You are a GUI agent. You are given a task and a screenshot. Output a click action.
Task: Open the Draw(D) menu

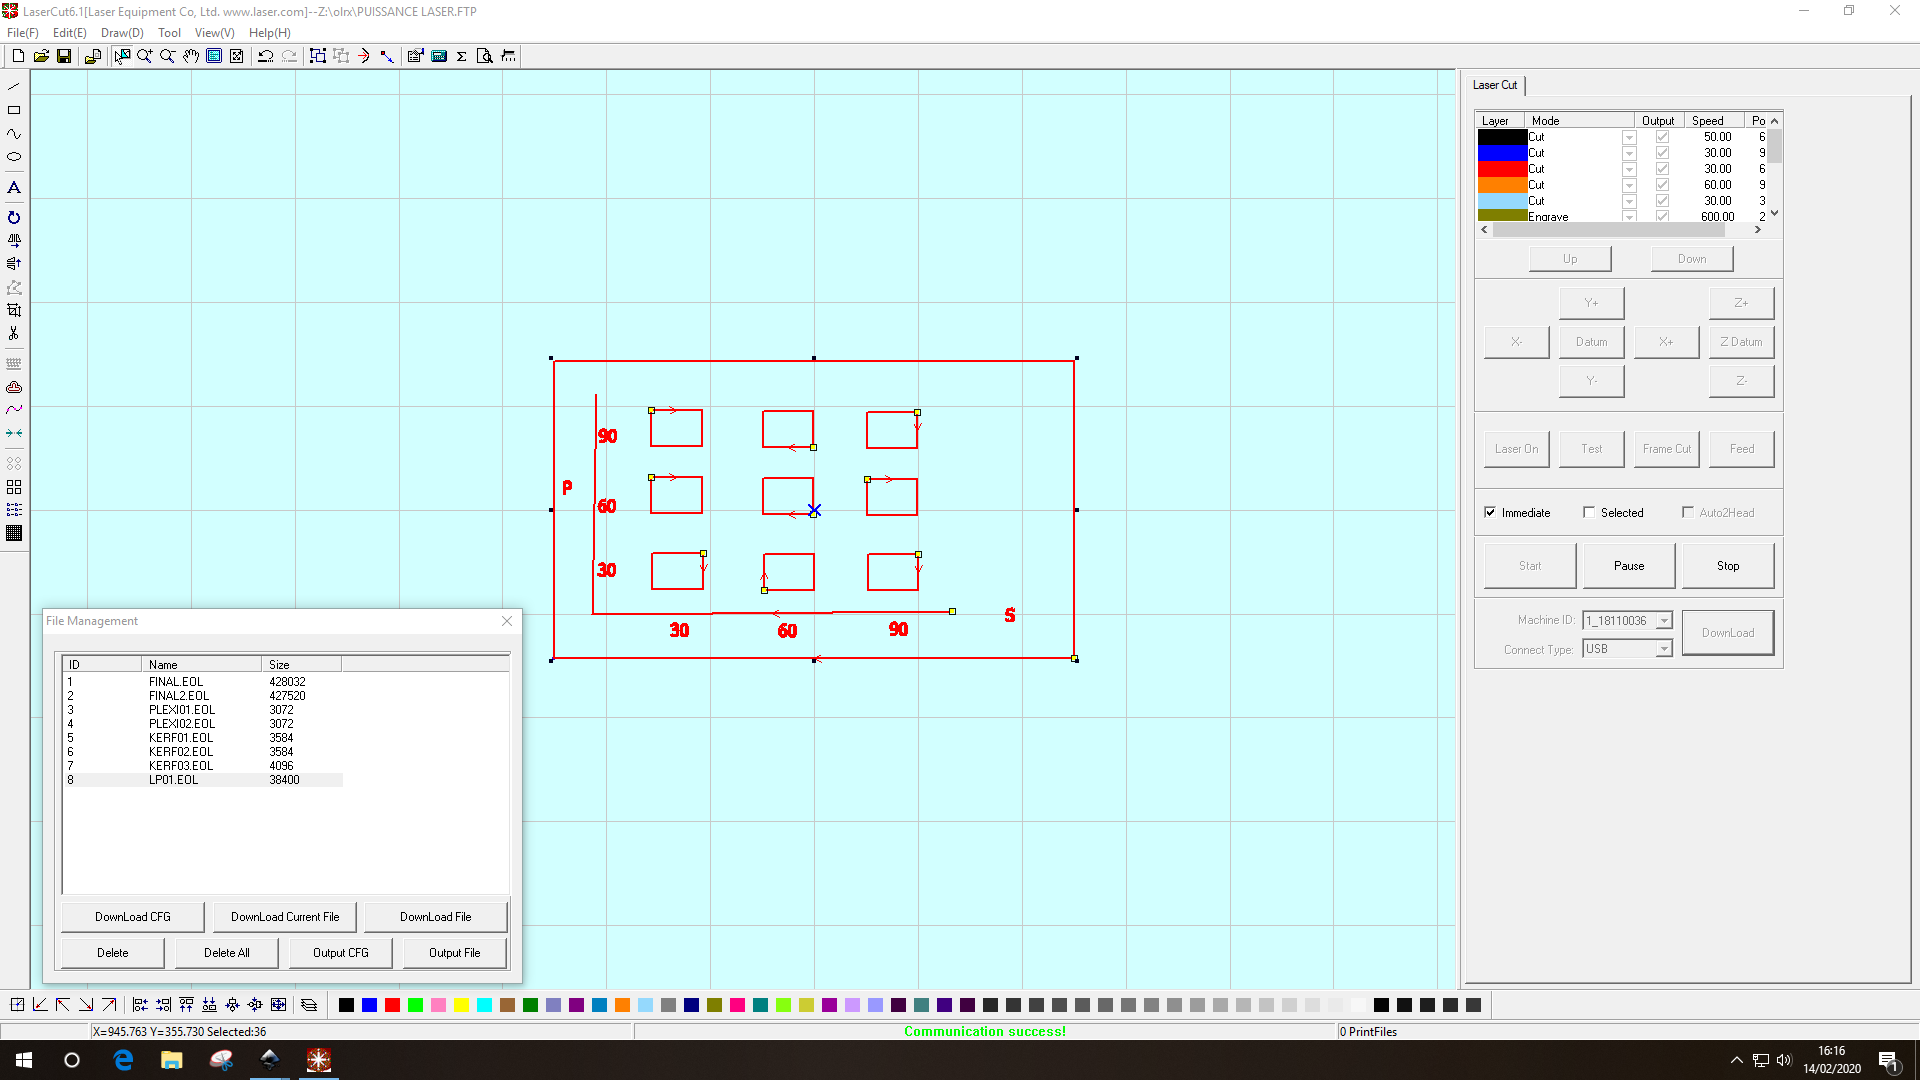point(122,33)
